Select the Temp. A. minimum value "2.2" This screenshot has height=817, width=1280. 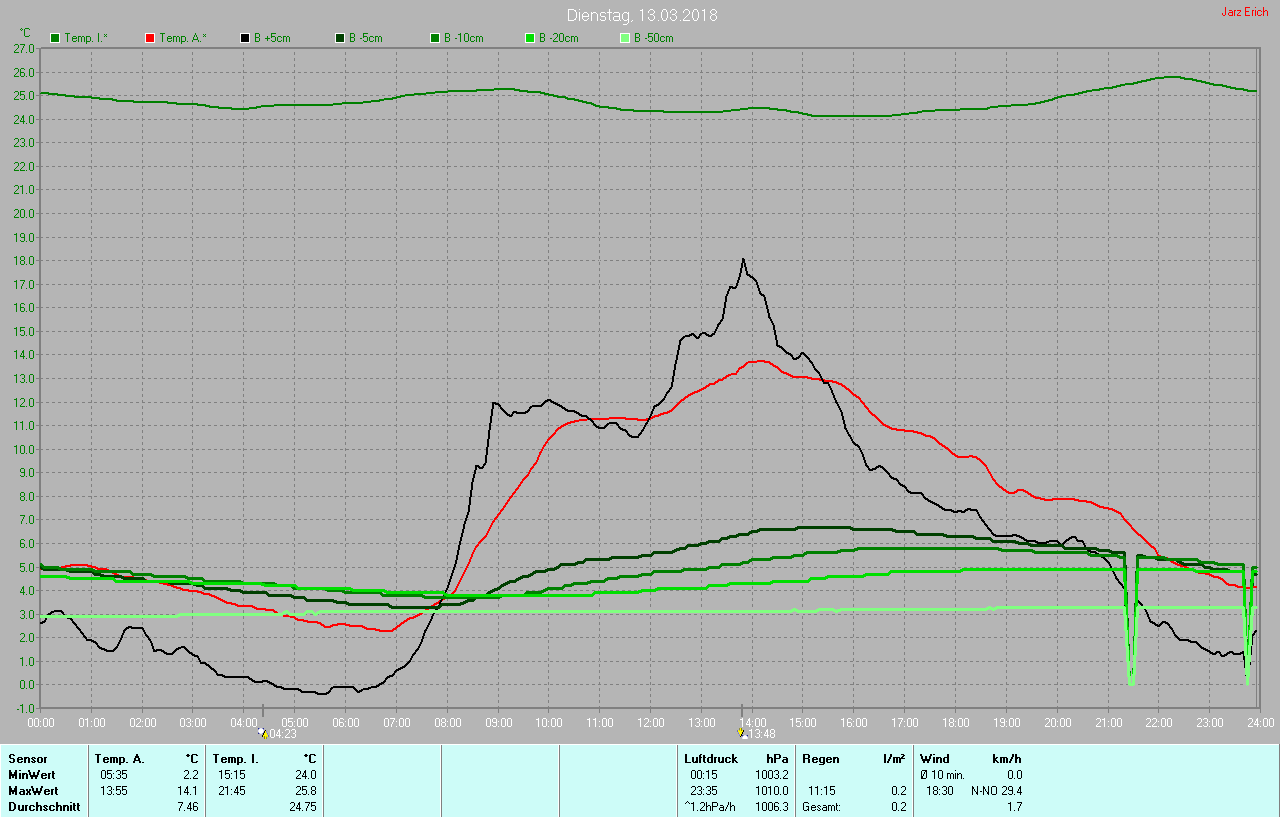[190, 775]
